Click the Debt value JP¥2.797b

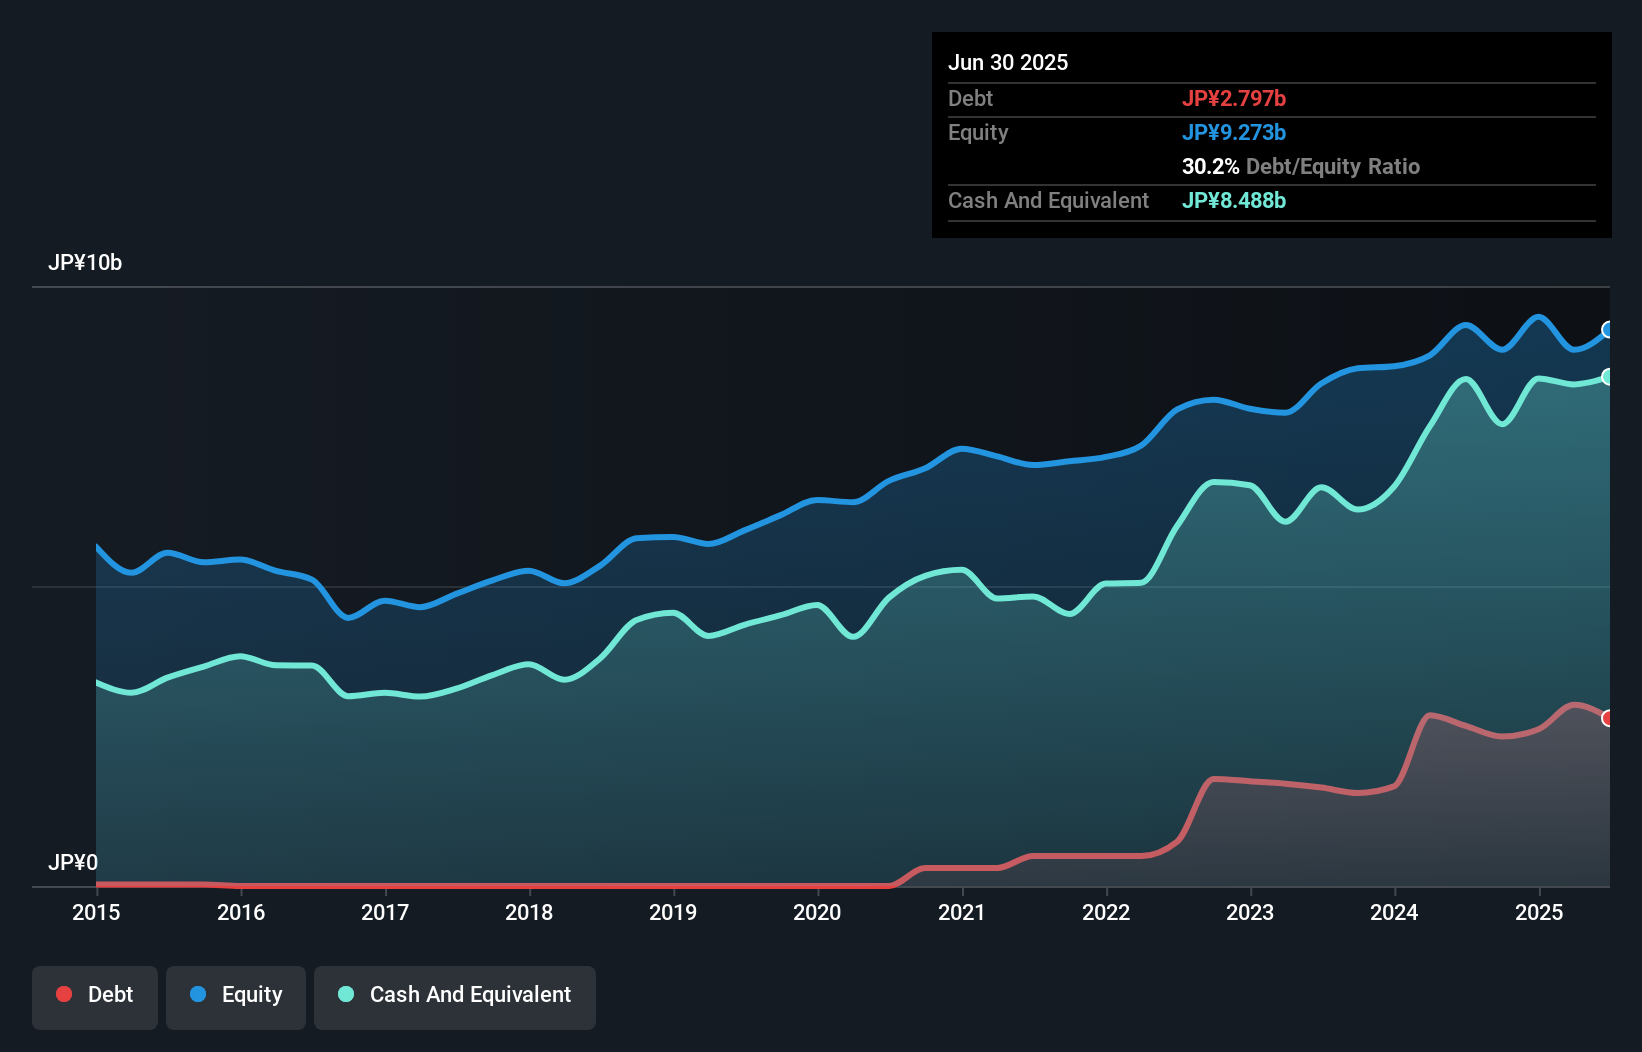(x=1235, y=98)
